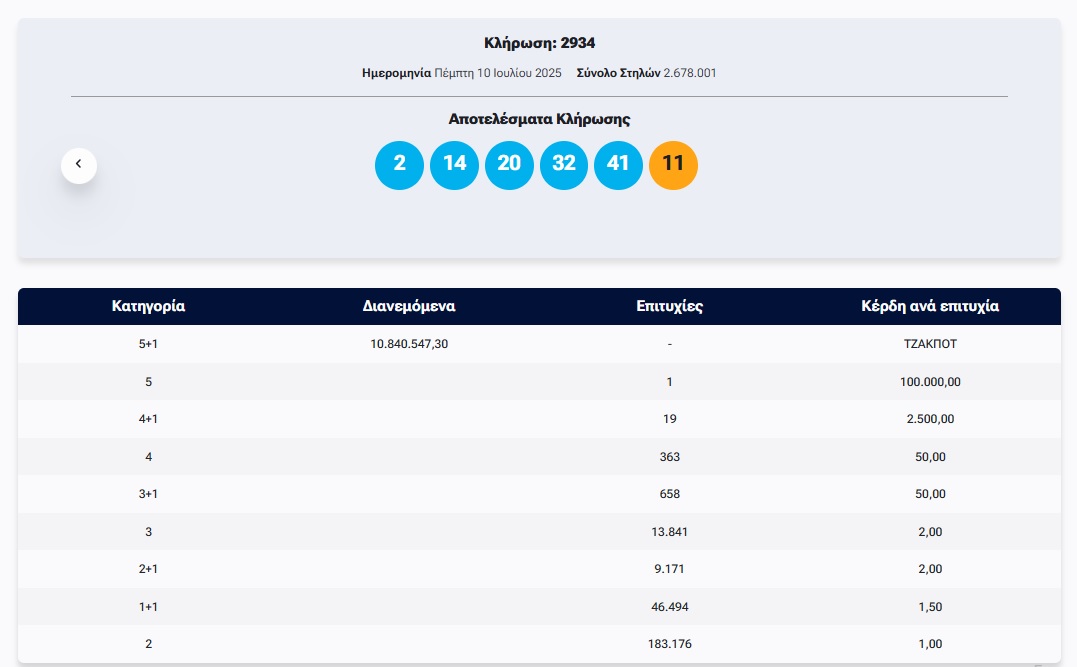Click the 13.841 winners count cell
Image resolution: width=1077 pixels, height=667 pixels.
[669, 532]
